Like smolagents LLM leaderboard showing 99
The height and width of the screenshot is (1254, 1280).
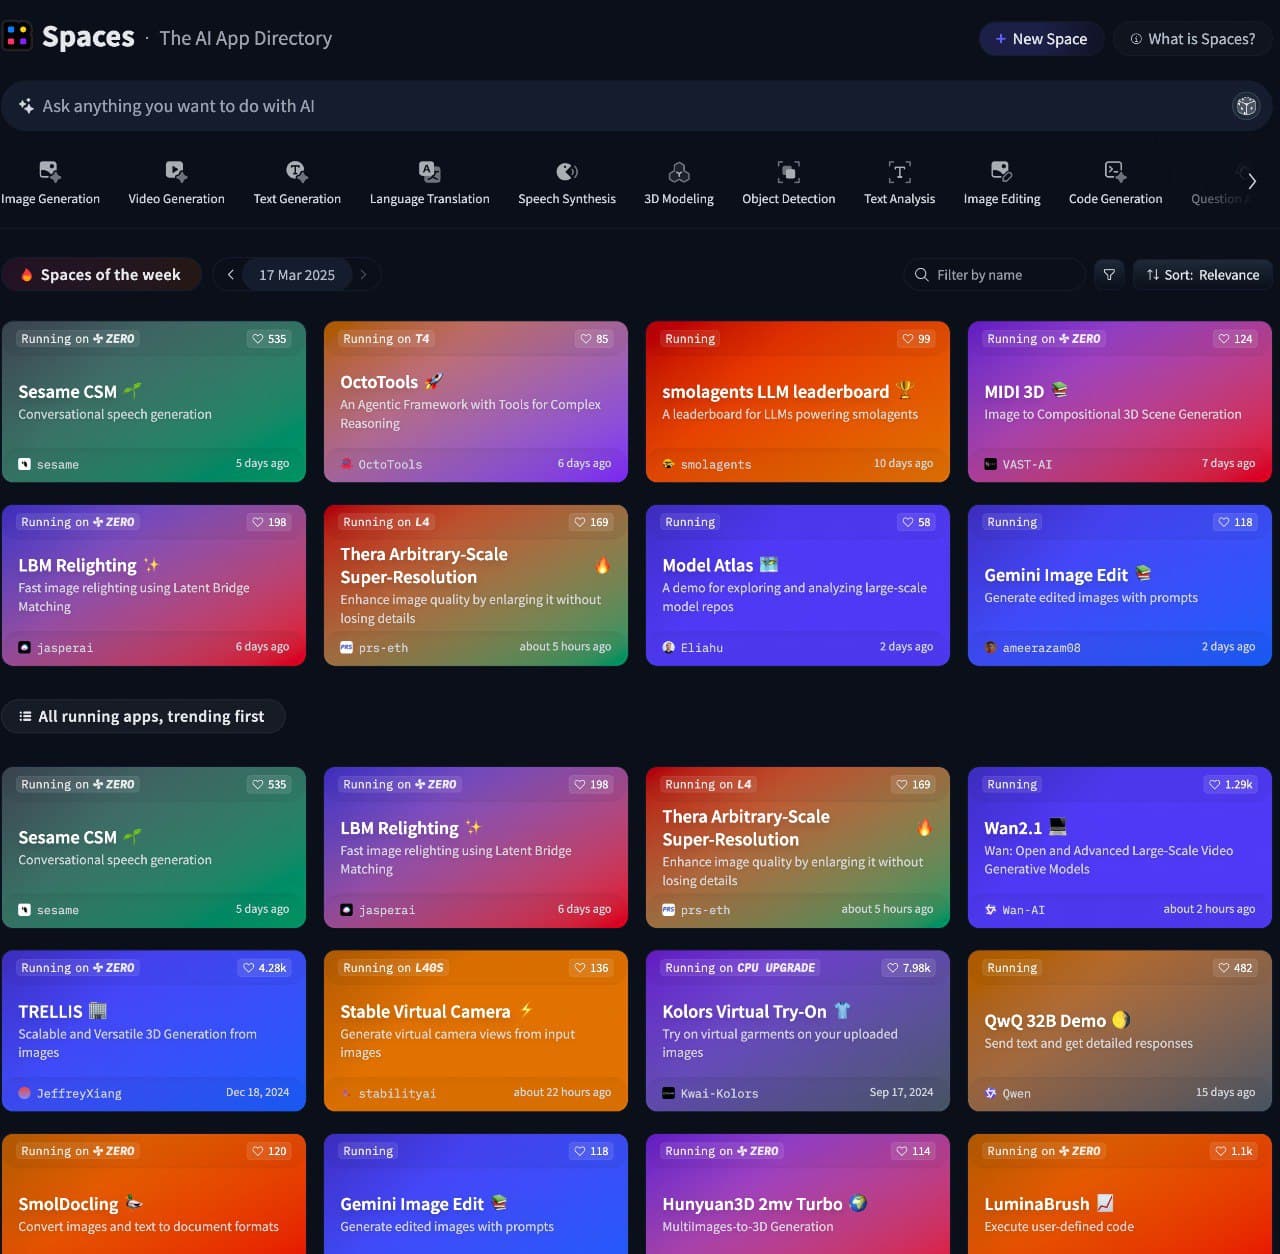pos(916,339)
